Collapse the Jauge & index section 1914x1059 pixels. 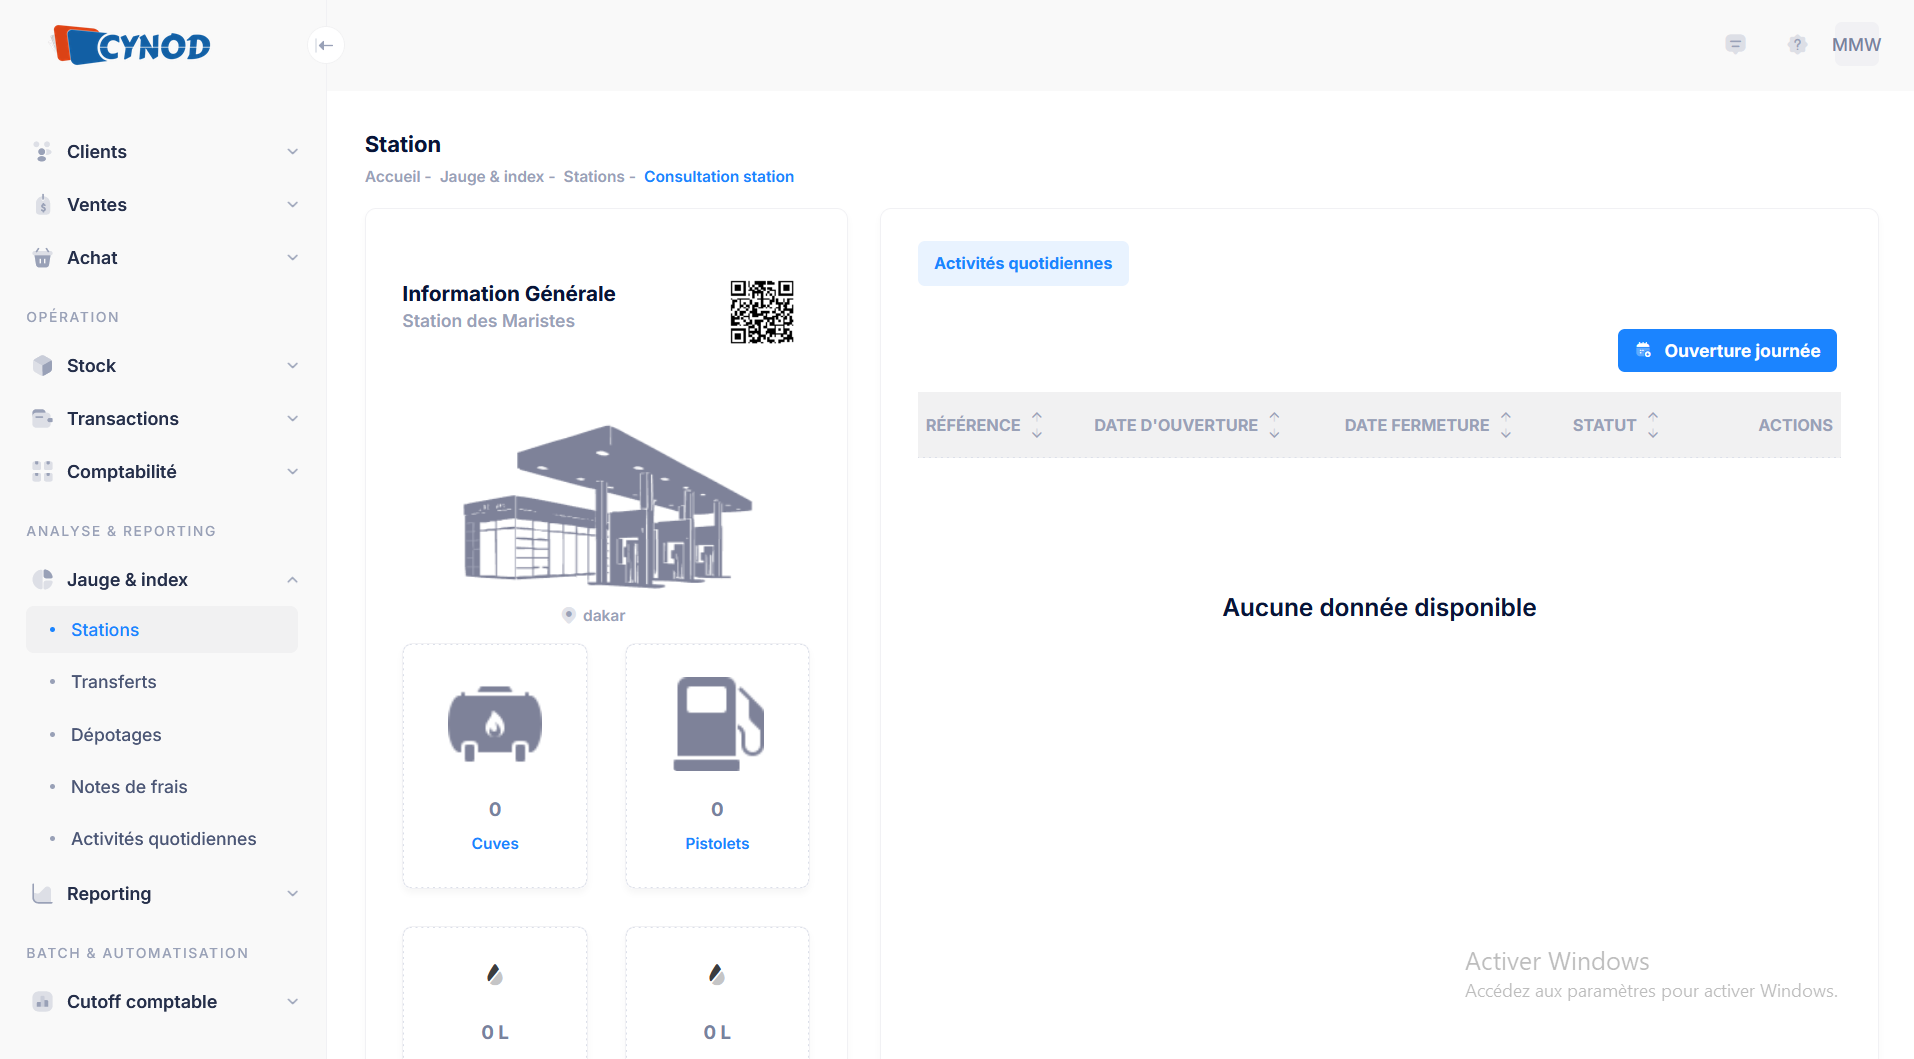[292, 580]
